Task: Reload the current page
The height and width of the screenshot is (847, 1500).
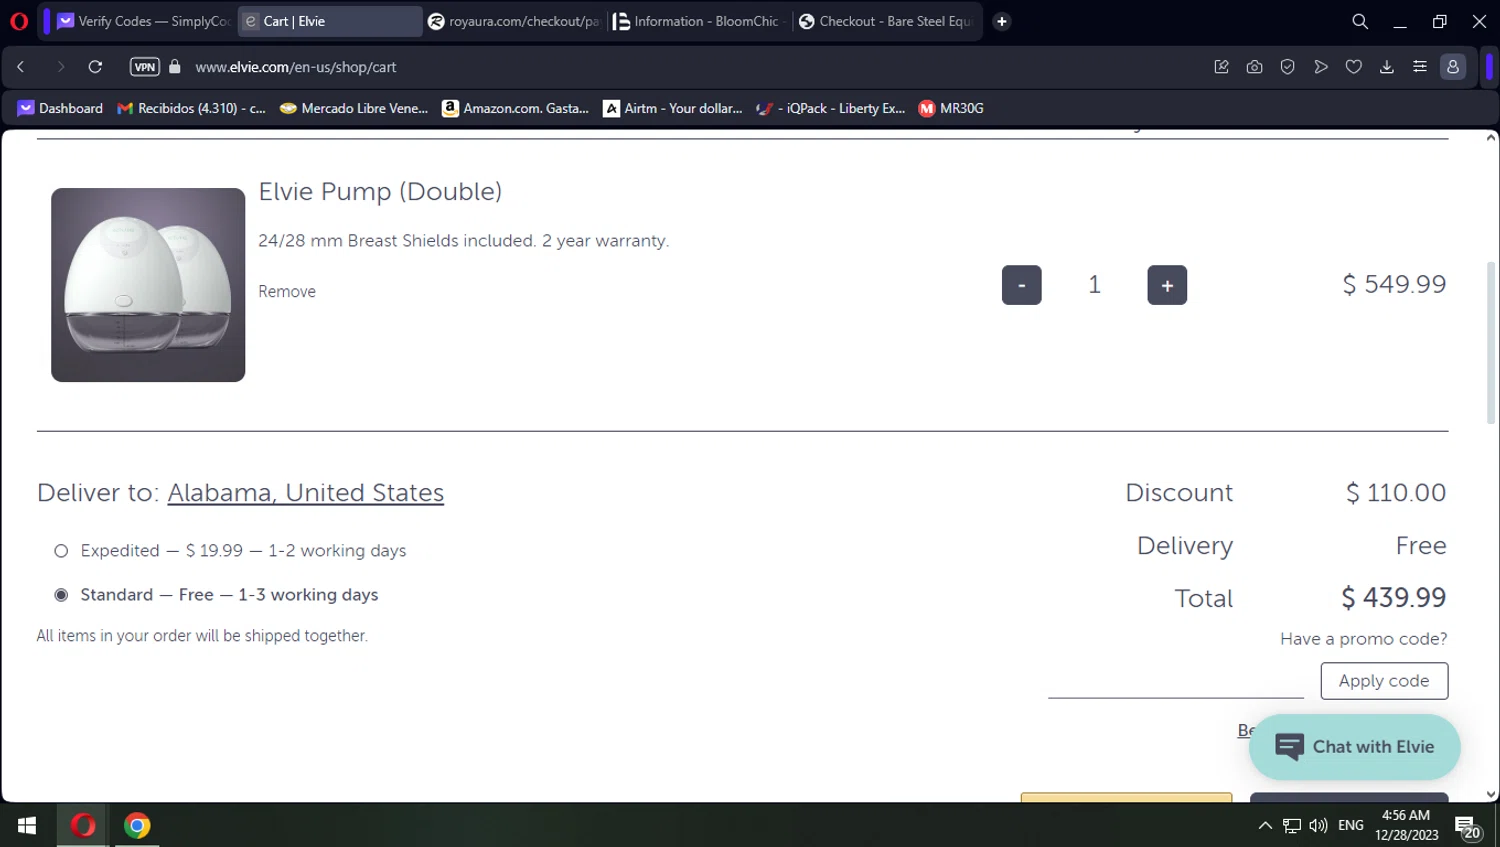Action: [x=95, y=67]
